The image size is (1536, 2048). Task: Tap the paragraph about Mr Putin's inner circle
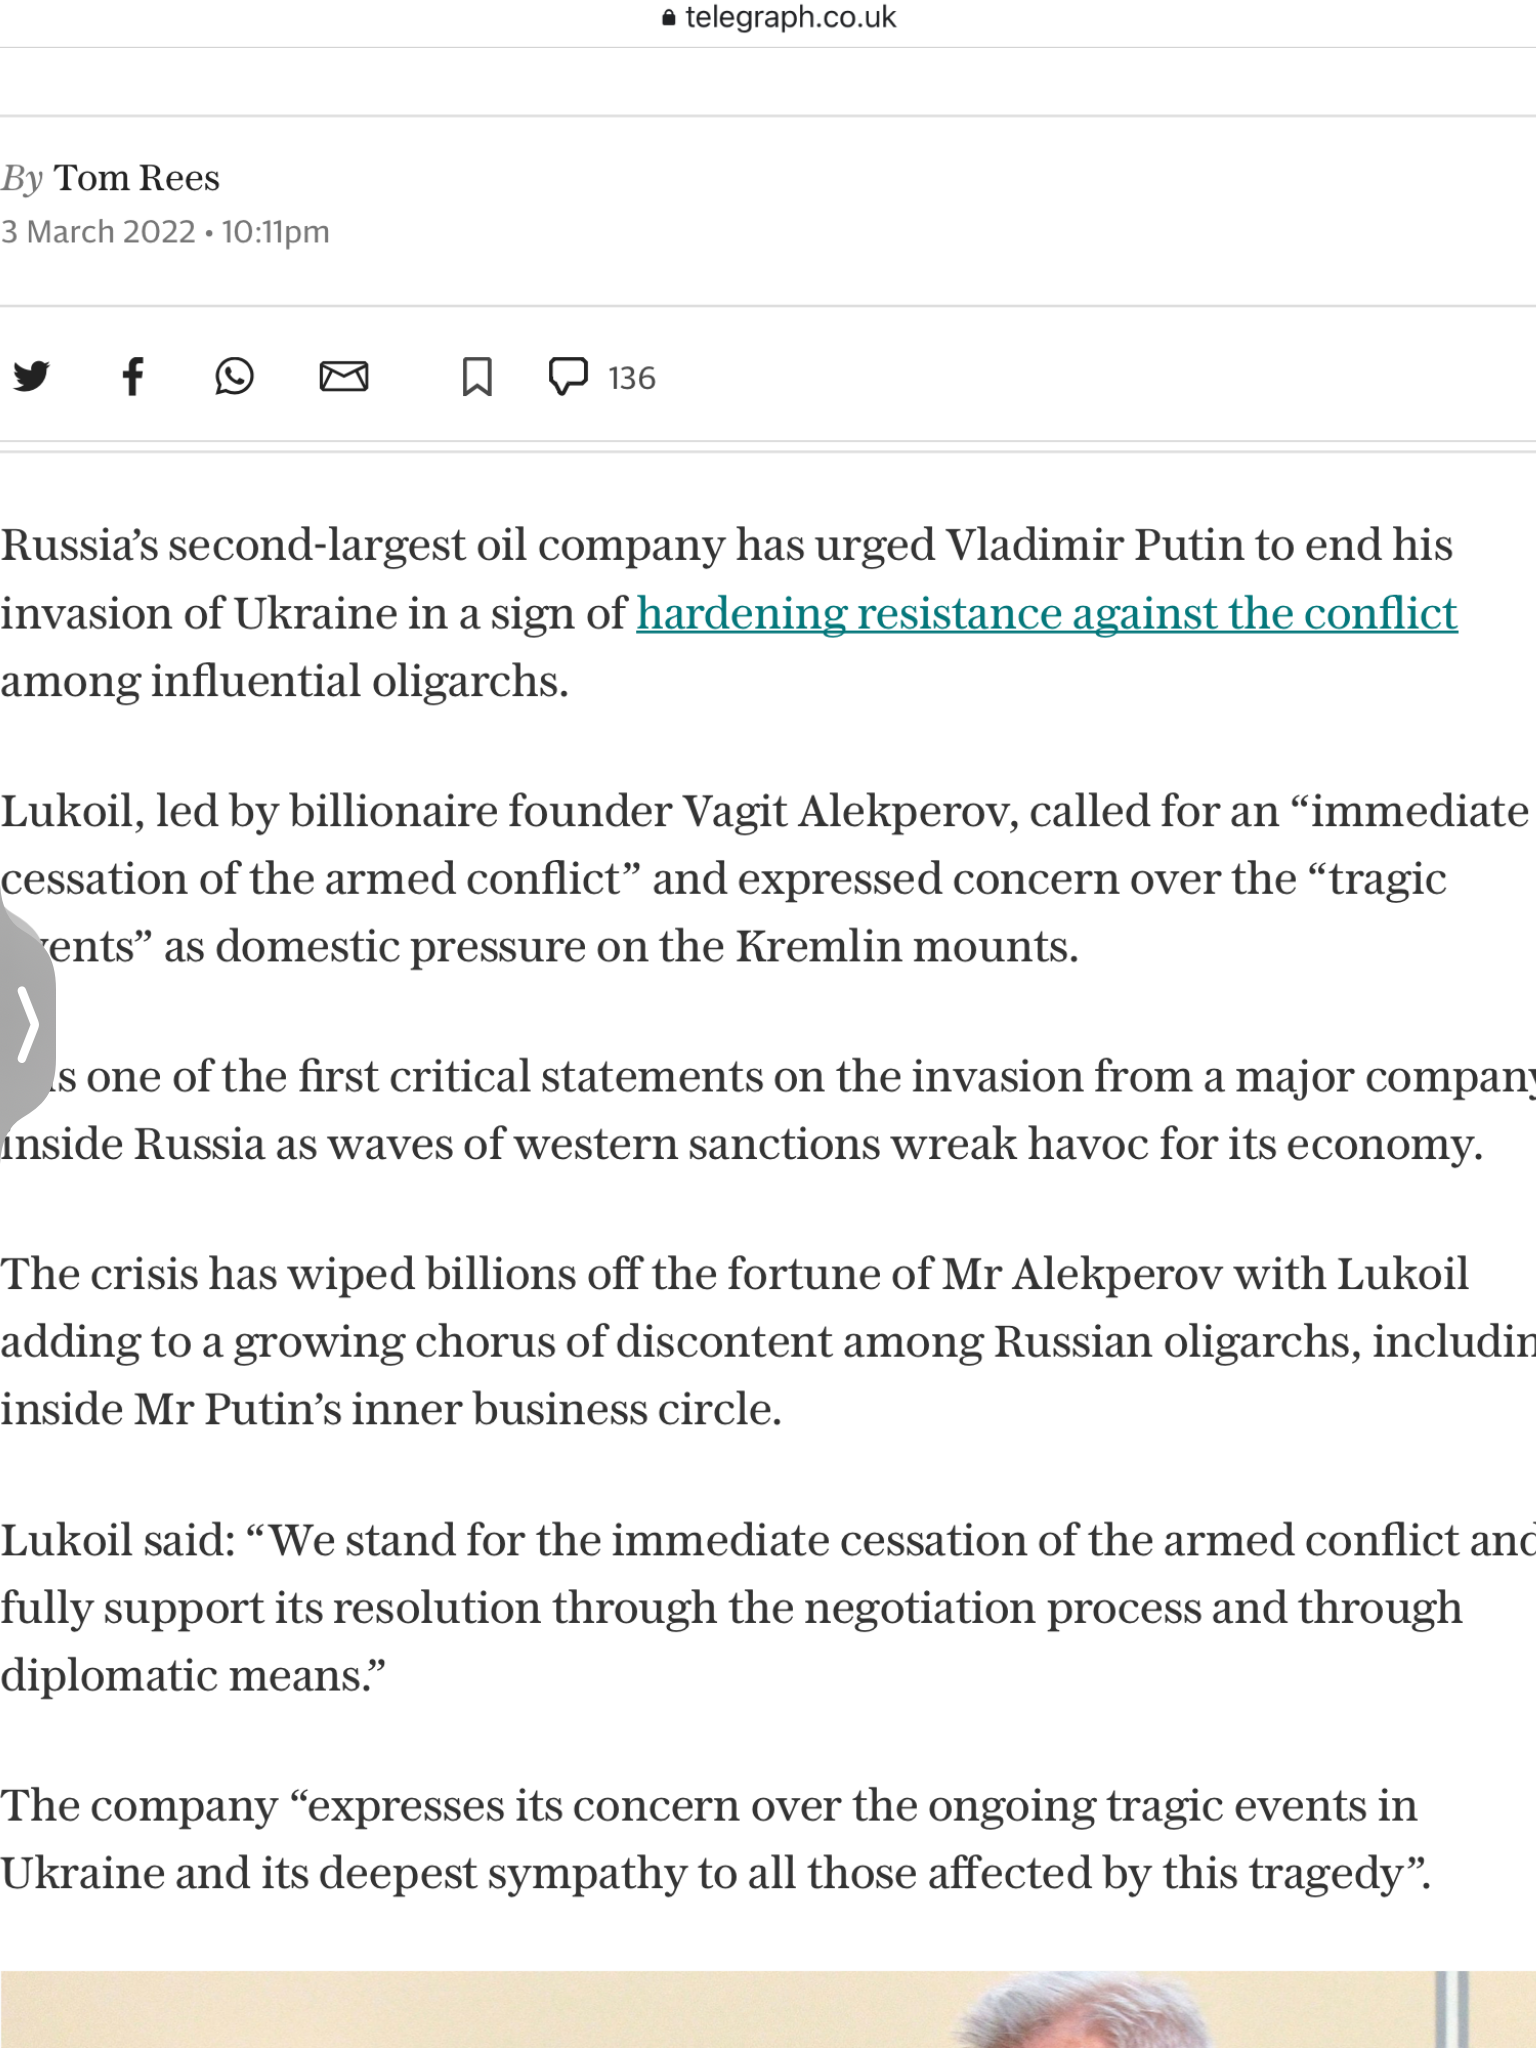click(768, 1341)
